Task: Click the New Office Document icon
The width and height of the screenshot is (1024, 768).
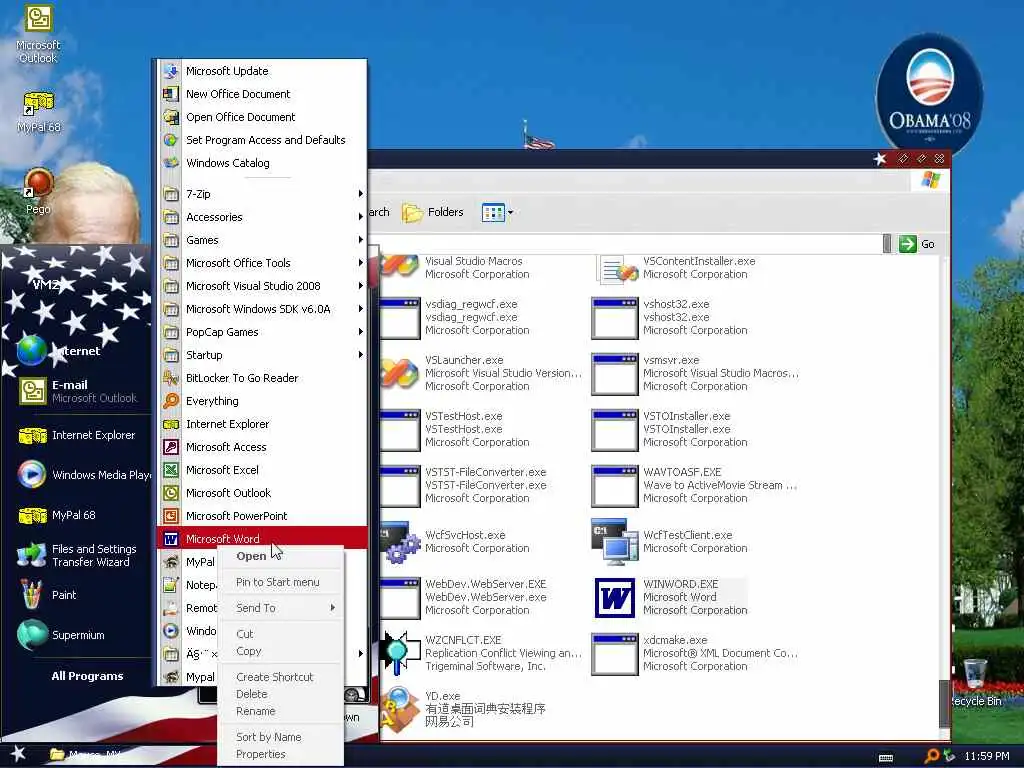Action: pos(170,94)
